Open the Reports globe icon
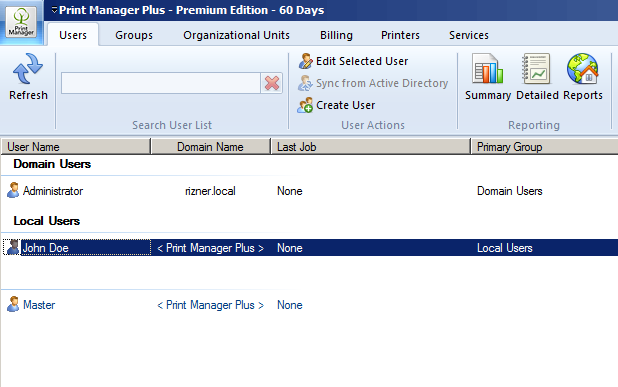The height and width of the screenshot is (387, 618). coord(583,69)
